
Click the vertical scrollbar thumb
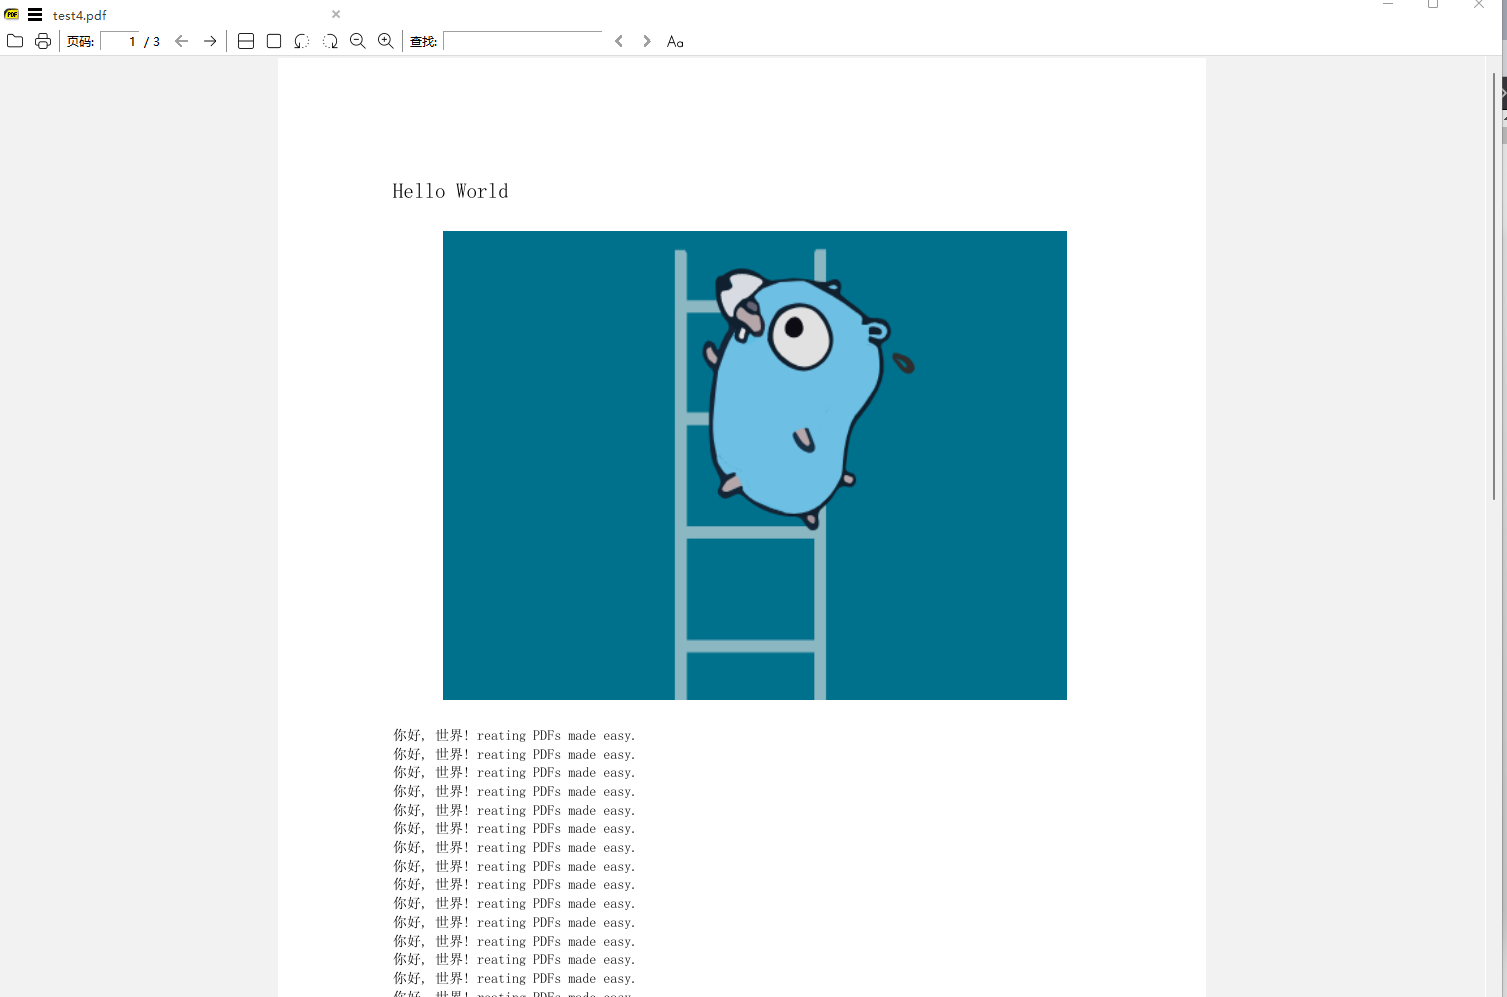[x=1495, y=286]
